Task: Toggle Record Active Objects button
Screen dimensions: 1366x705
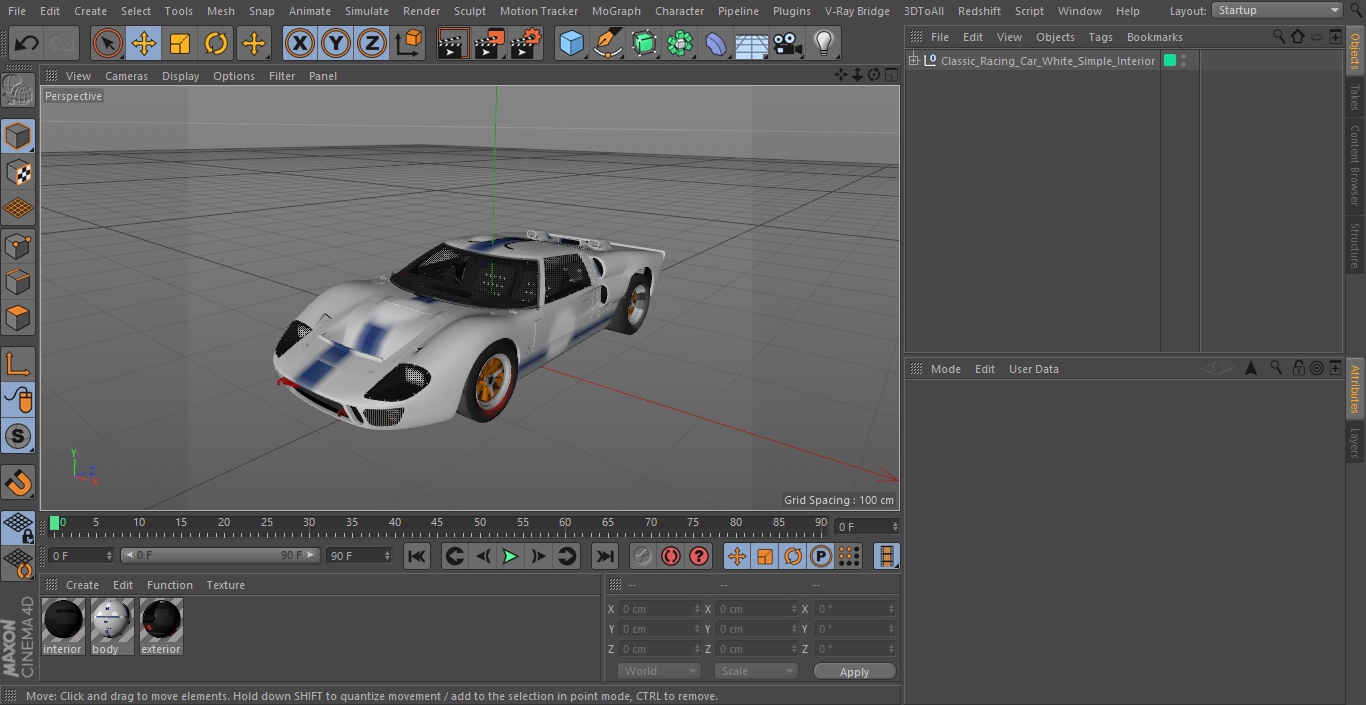Action: (x=643, y=556)
